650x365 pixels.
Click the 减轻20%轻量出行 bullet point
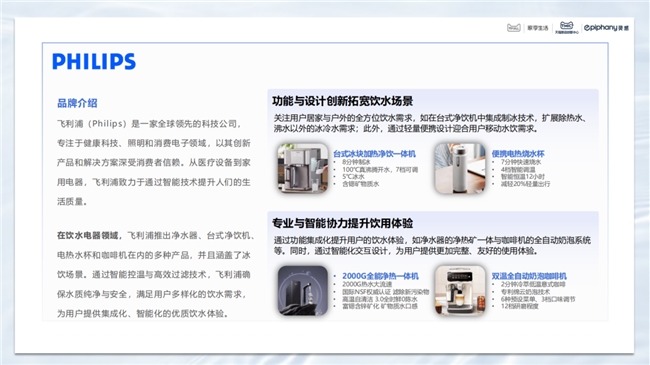(525, 184)
